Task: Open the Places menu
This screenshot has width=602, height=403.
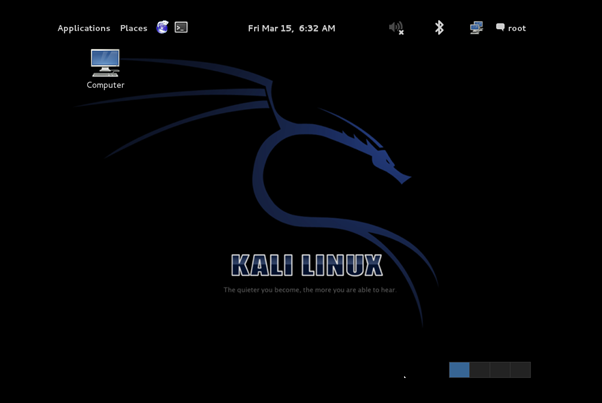Action: click(x=134, y=28)
